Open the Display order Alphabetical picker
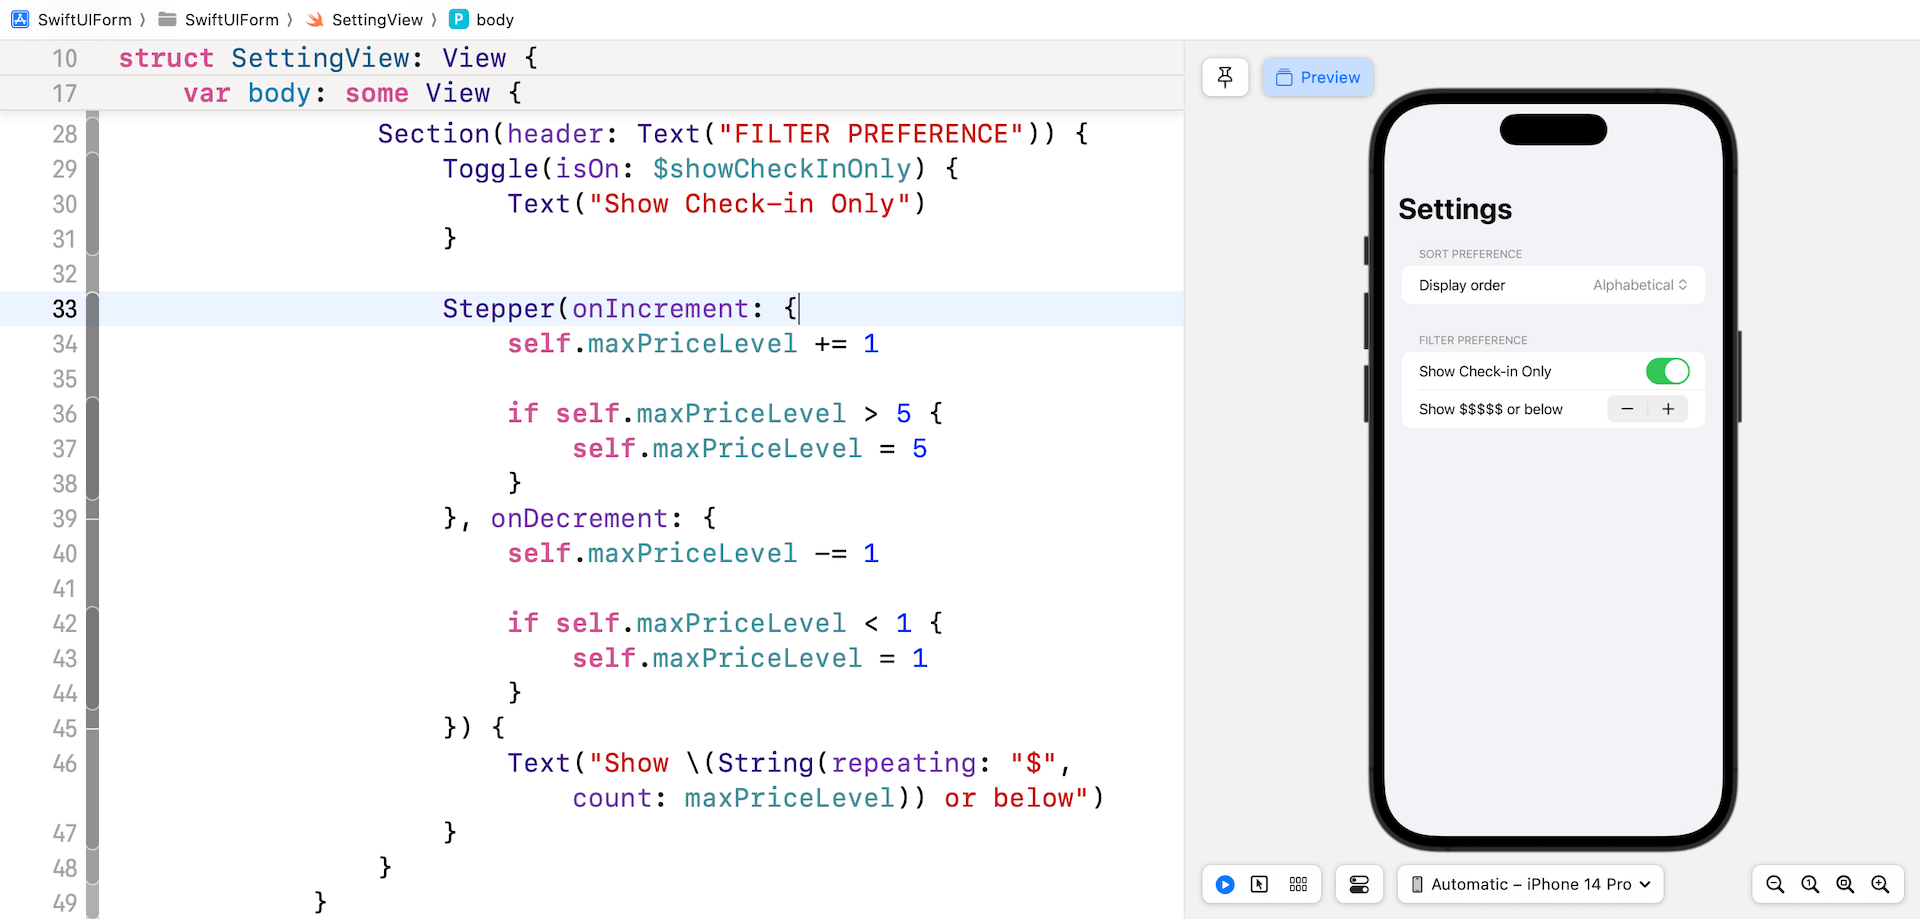The image size is (1920, 919). [1640, 285]
